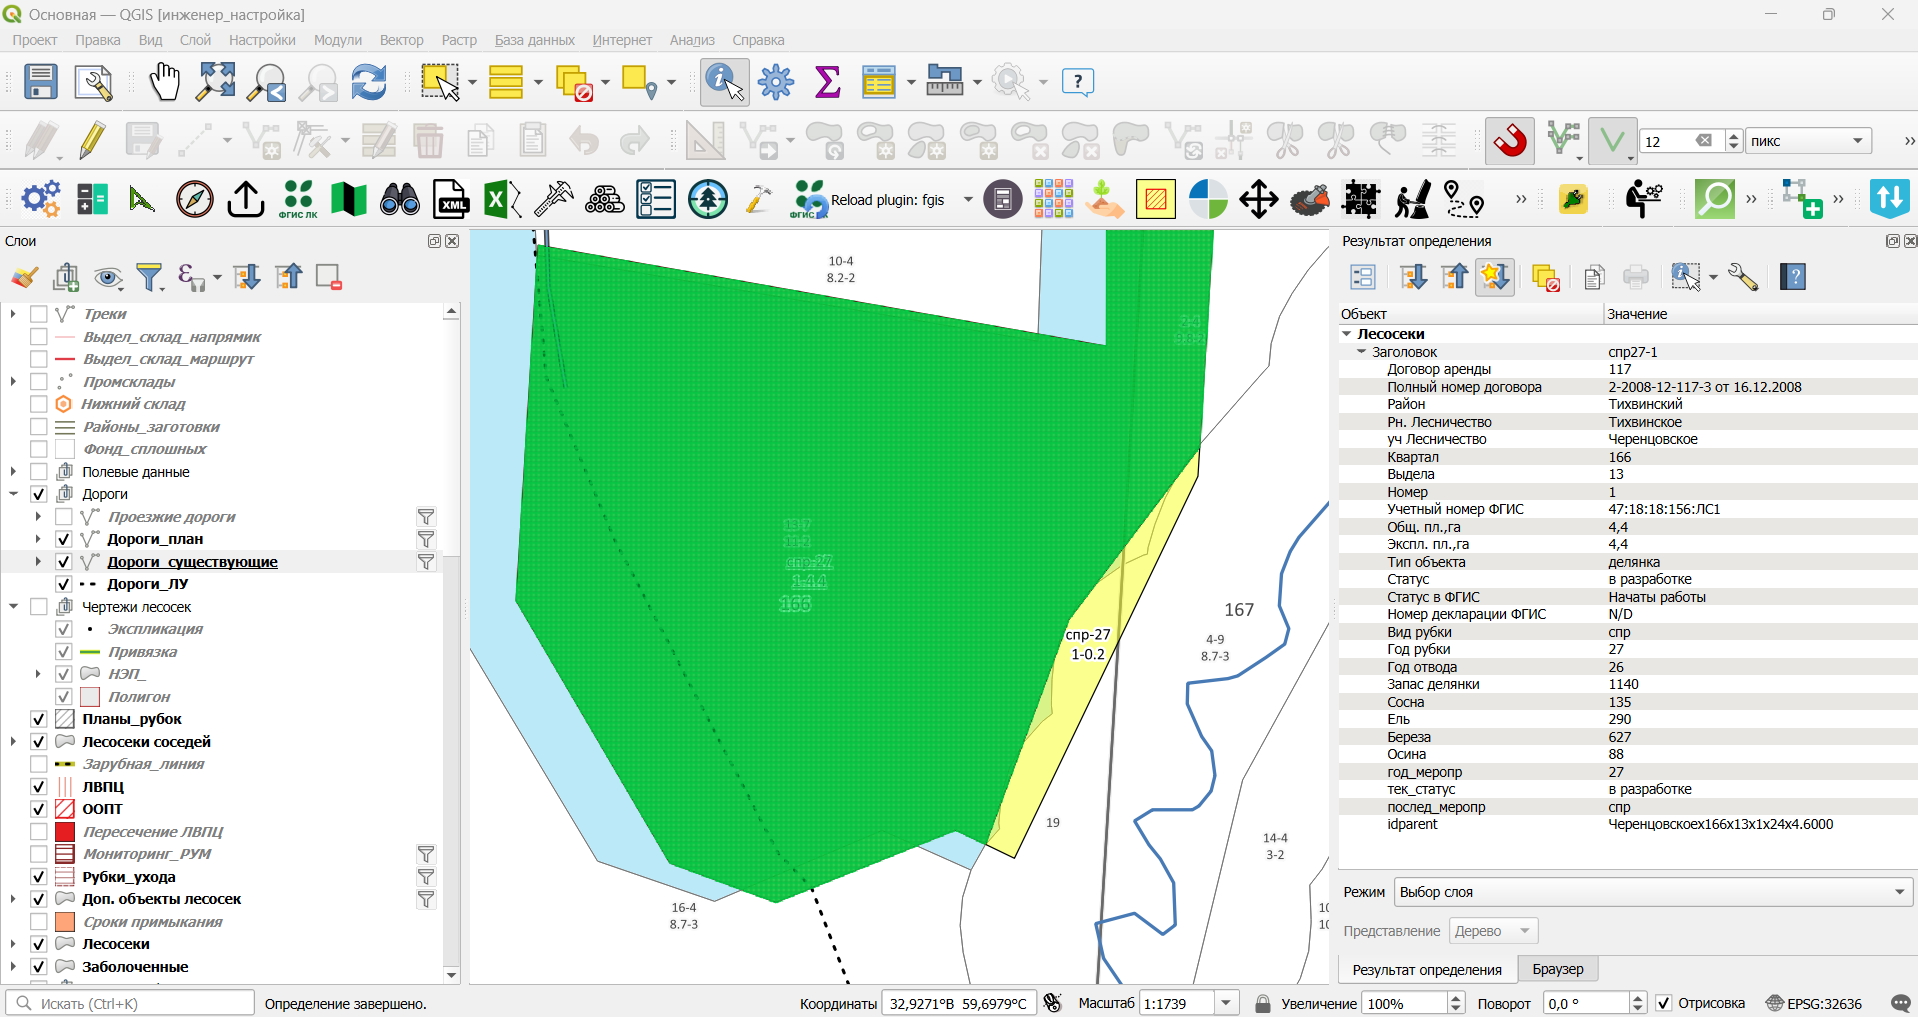Open the scale 1:1739 dropdown
This screenshot has width=1918, height=1017.
1227,1003
